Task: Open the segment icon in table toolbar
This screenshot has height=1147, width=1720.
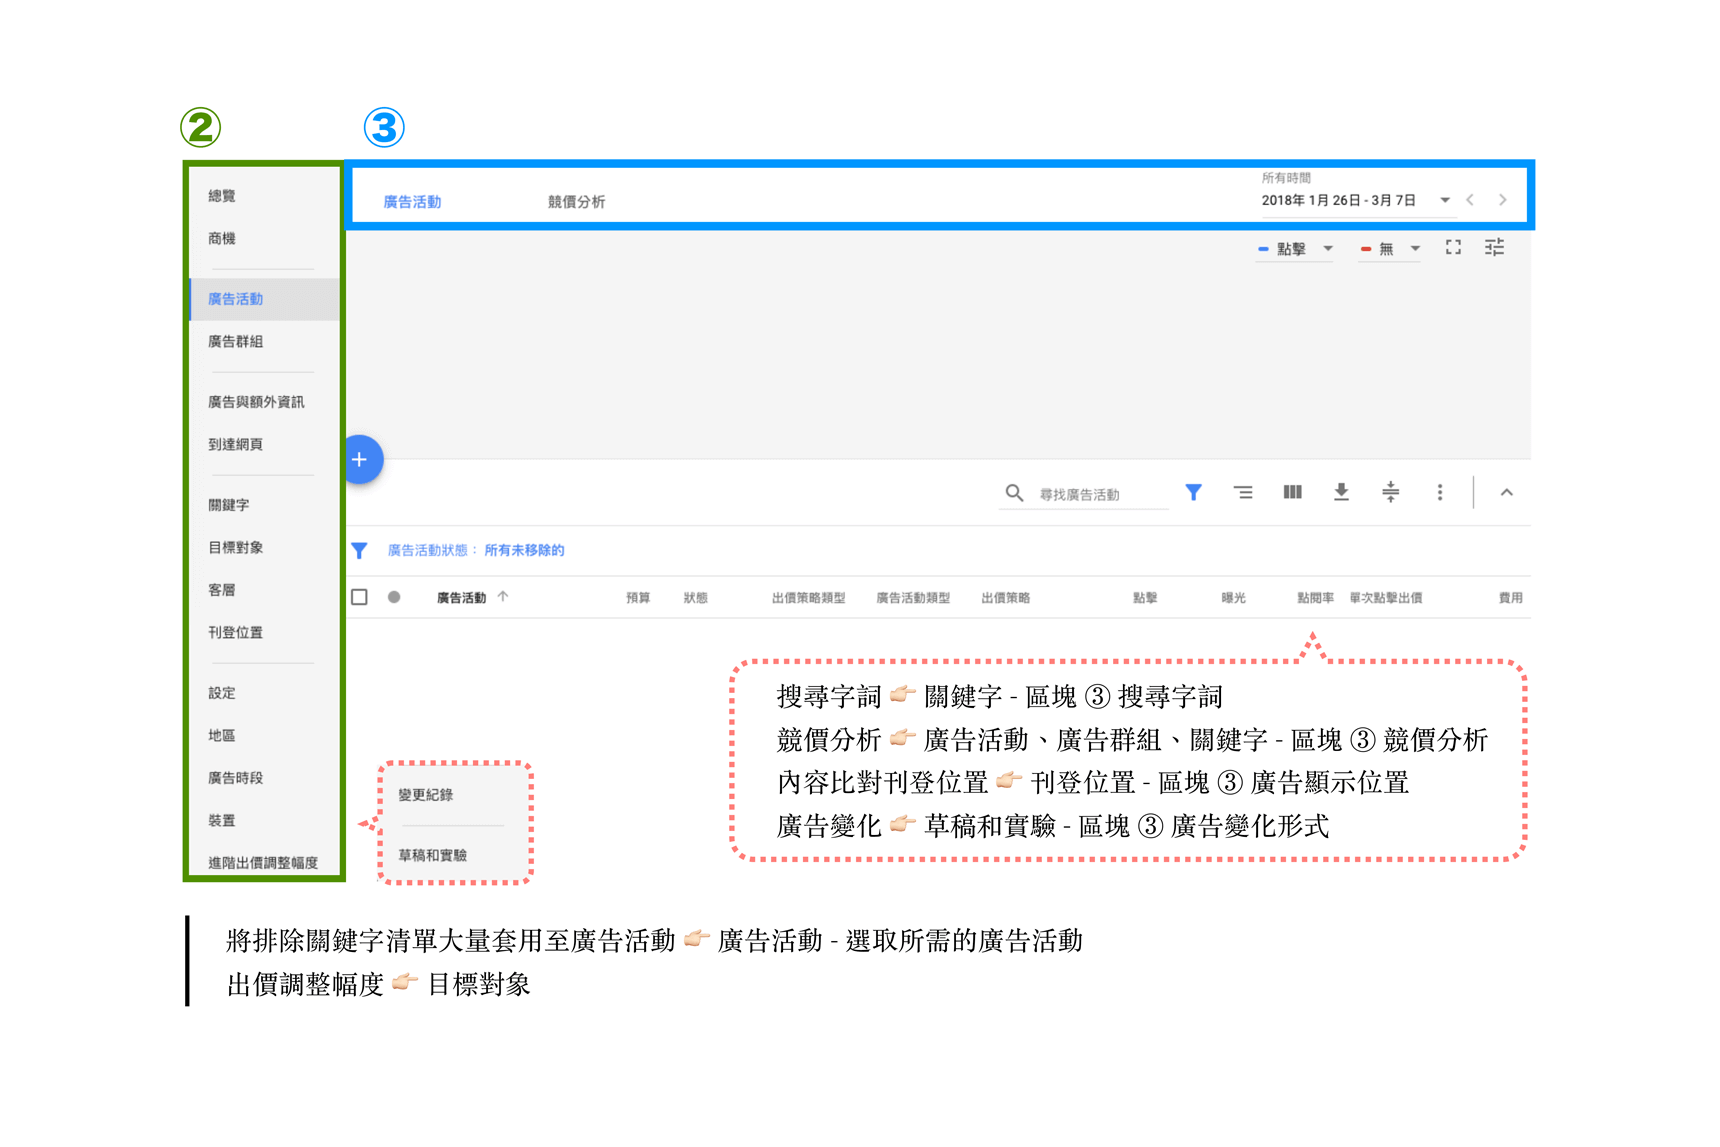Action: click(x=1243, y=492)
